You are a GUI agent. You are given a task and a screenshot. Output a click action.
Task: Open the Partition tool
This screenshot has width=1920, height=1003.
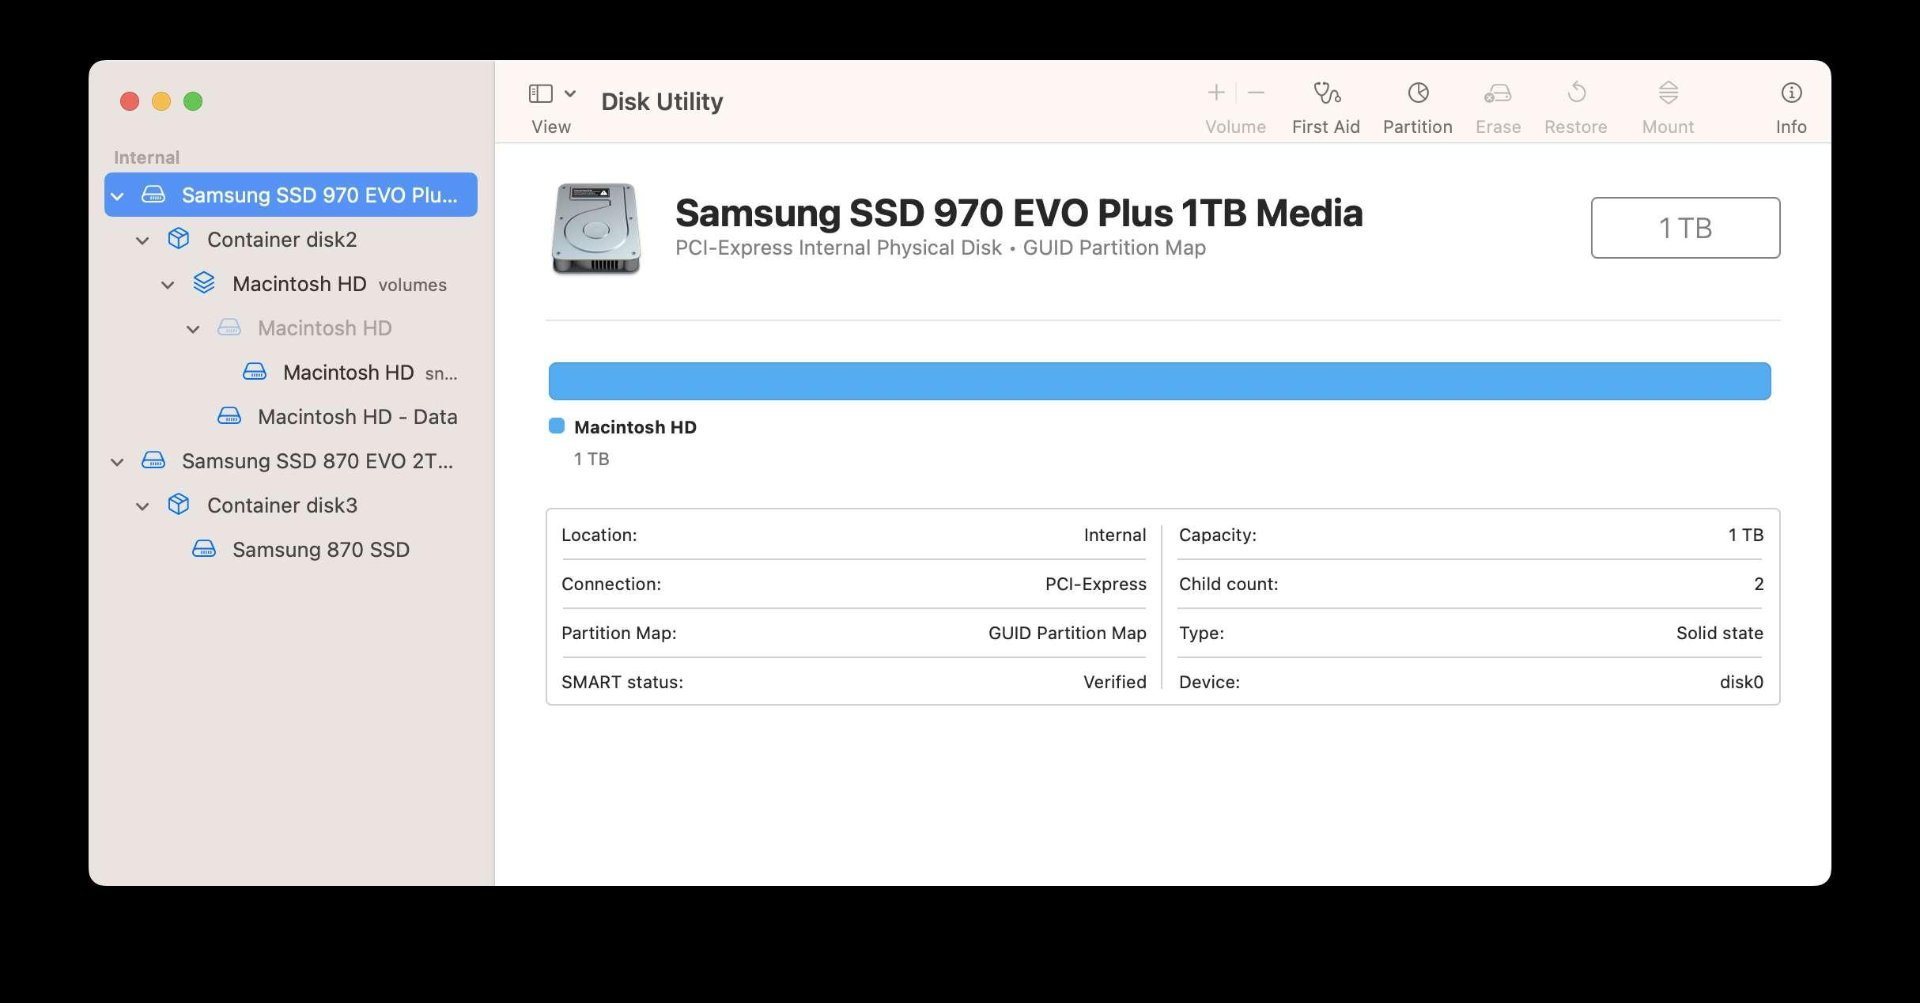point(1417,107)
